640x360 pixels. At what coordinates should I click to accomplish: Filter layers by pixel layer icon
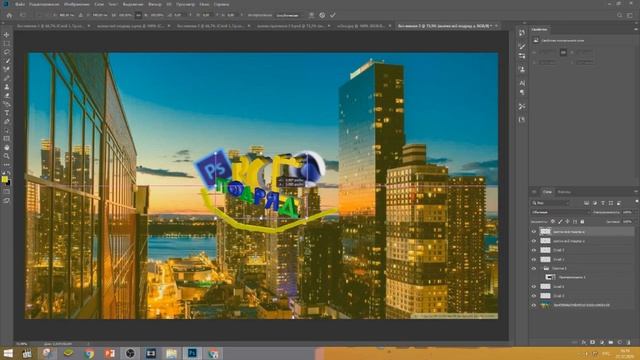point(587,203)
